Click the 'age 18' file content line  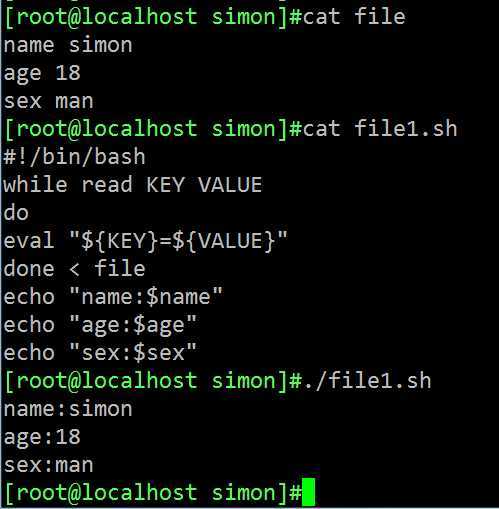42,73
